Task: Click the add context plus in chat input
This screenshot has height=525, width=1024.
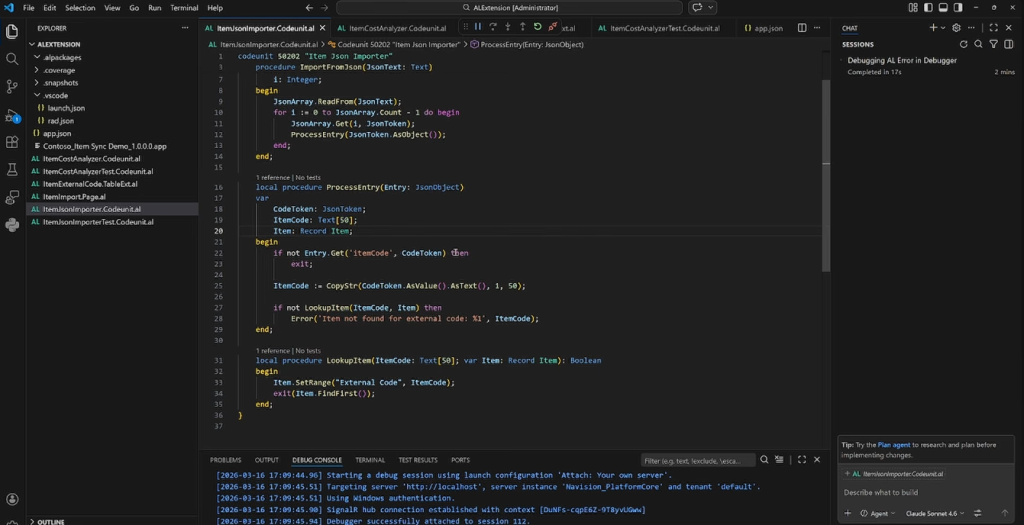Action: pyautogui.click(x=848, y=513)
